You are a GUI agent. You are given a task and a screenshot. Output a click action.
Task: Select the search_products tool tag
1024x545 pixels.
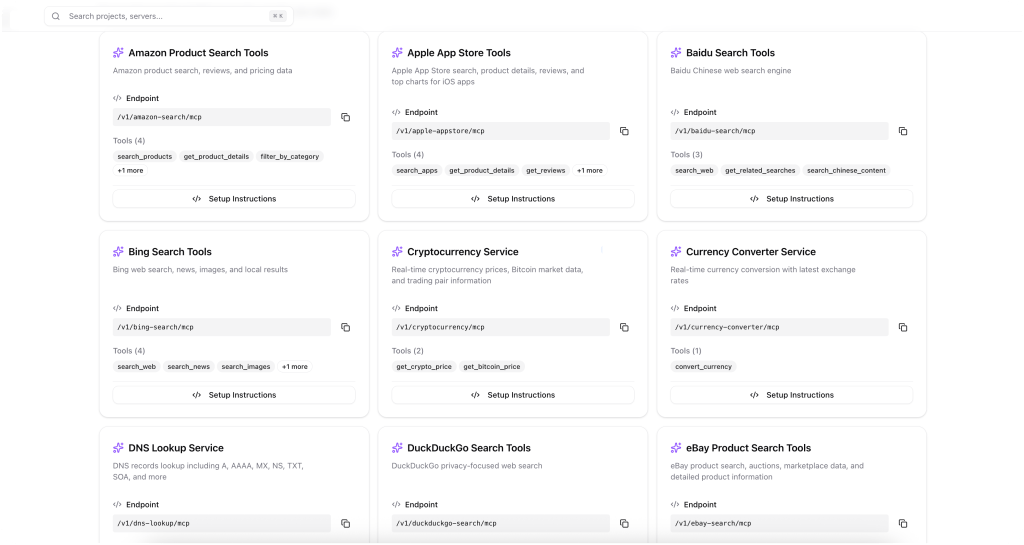(x=145, y=157)
